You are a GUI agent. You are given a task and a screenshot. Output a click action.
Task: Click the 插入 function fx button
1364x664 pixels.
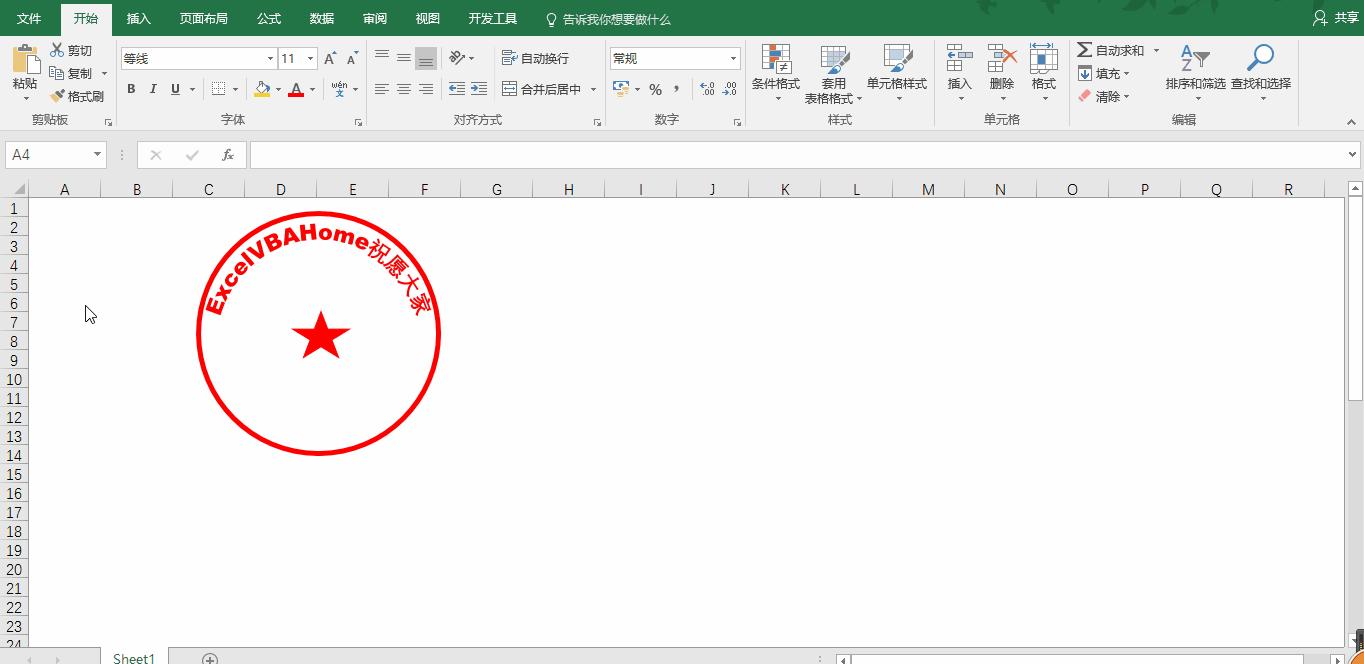227,155
